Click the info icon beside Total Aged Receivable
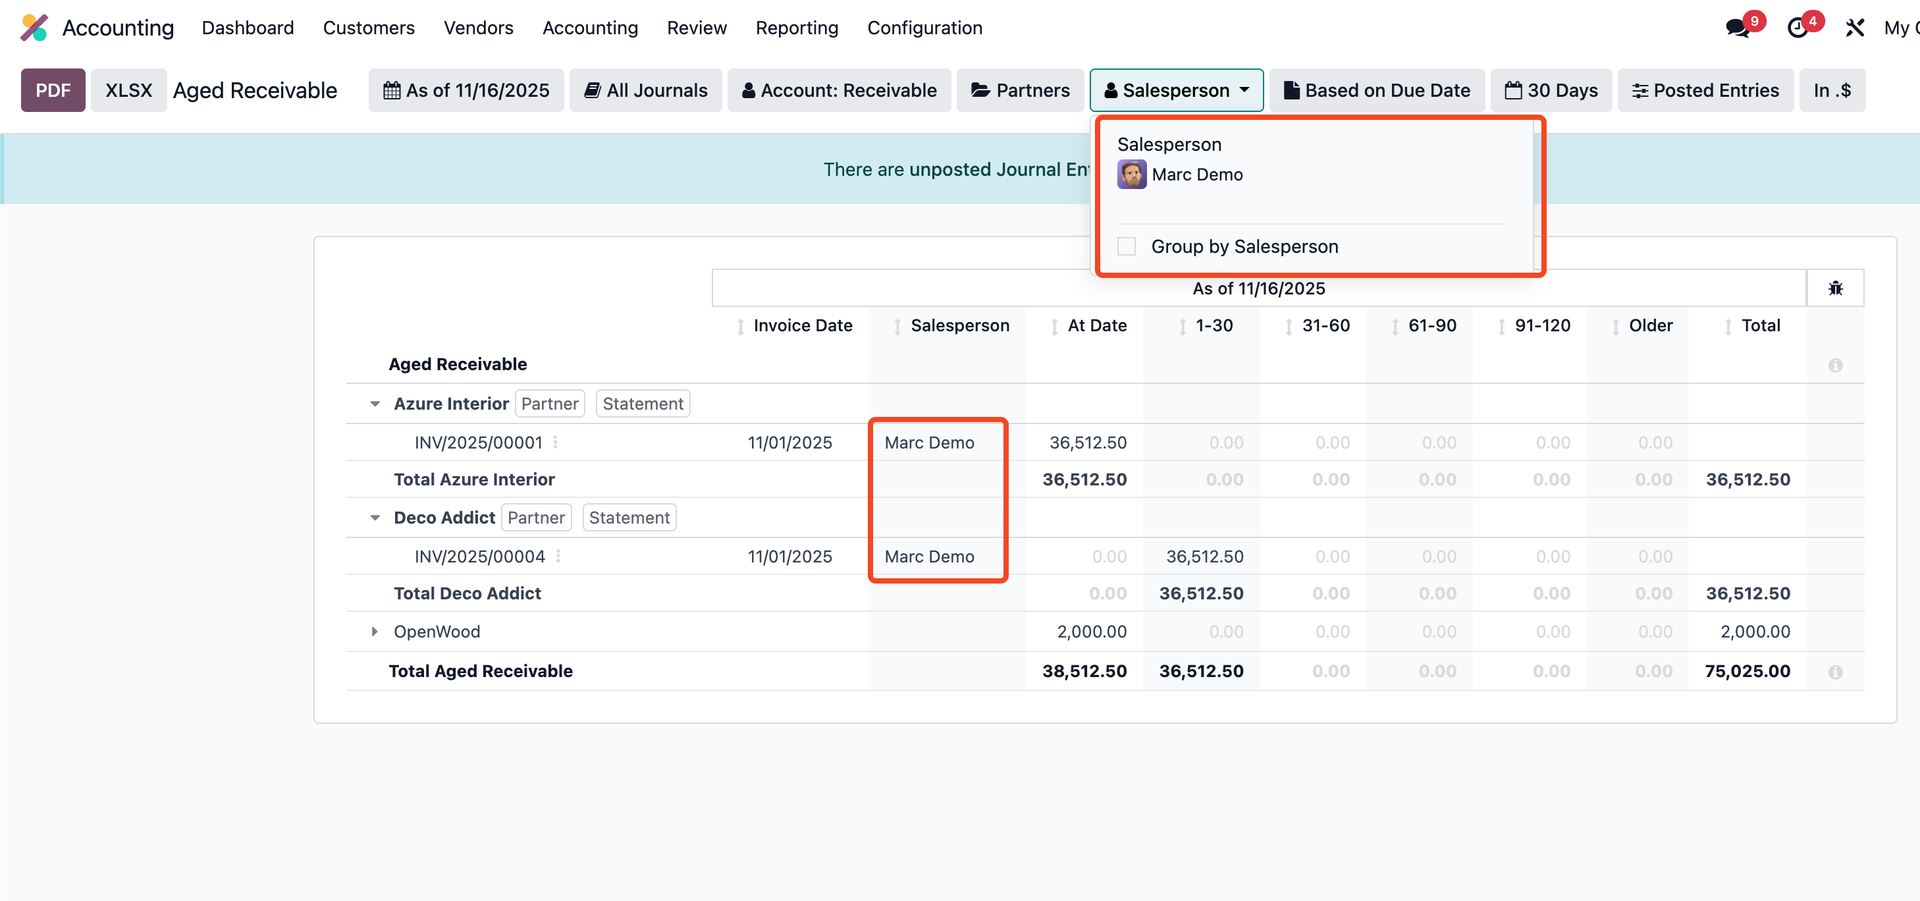 (1836, 672)
